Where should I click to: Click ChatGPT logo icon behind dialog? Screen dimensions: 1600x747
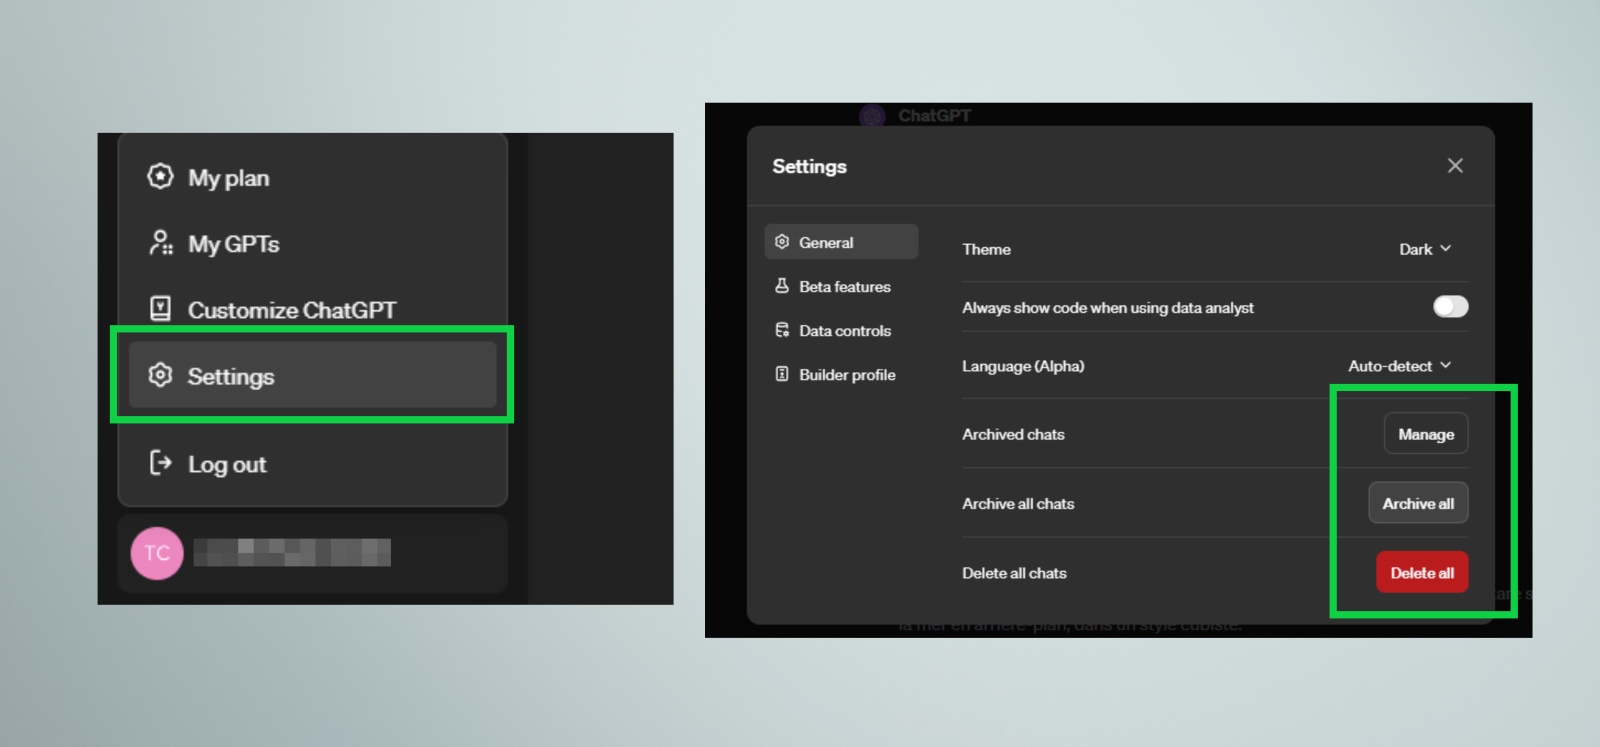[x=873, y=115]
